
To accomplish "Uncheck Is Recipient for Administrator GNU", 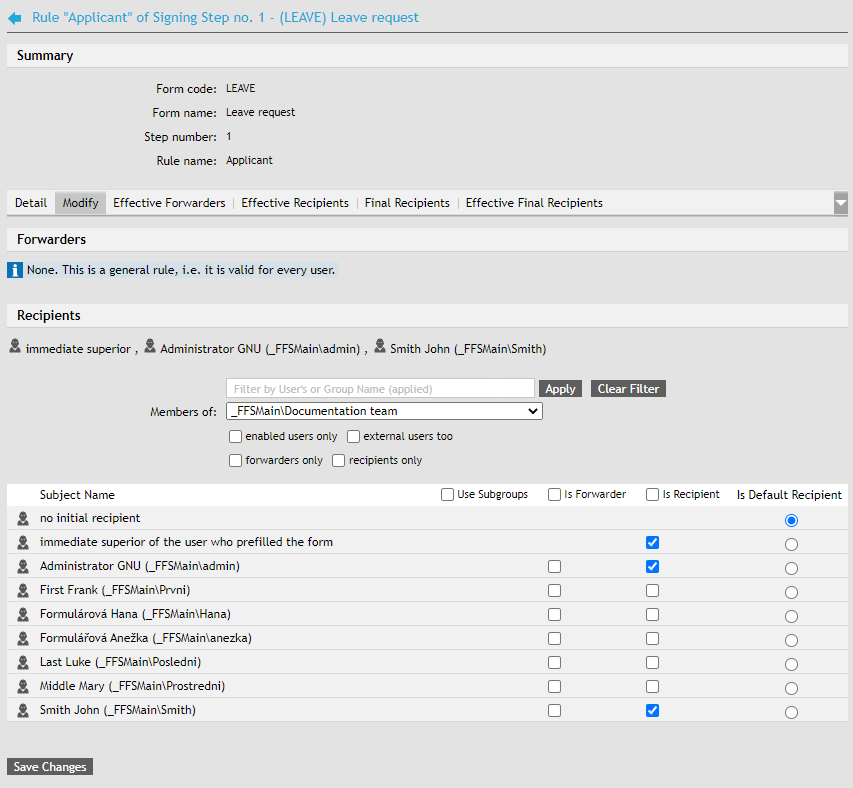I will tap(653, 567).
